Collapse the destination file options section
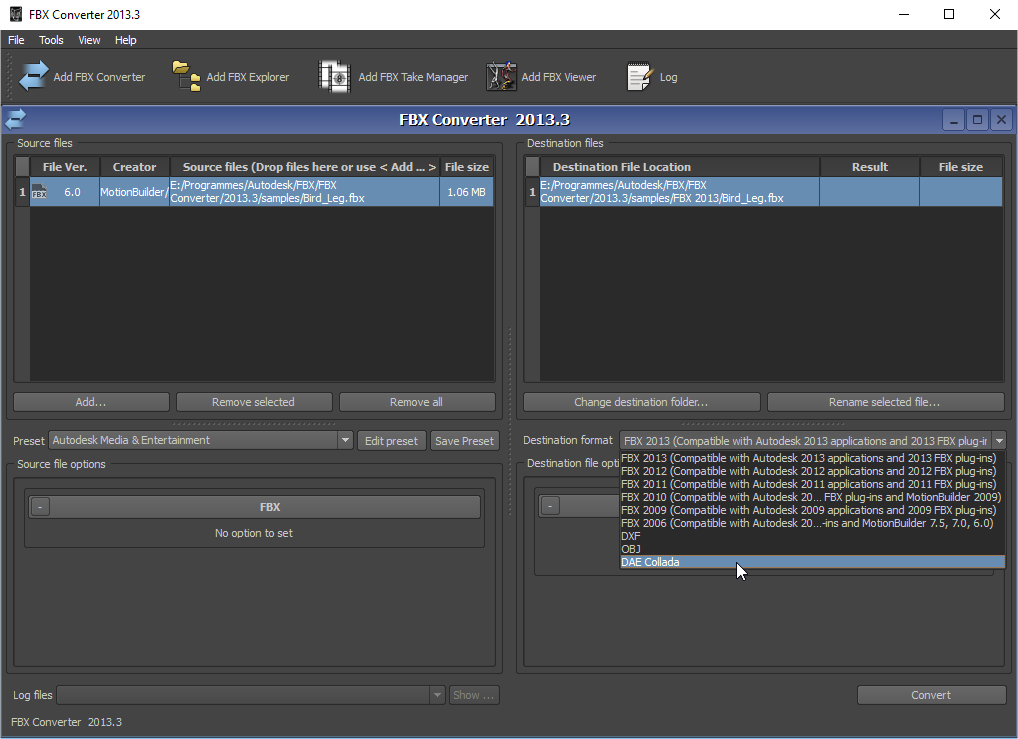This screenshot has height=739, width=1018. tap(550, 506)
